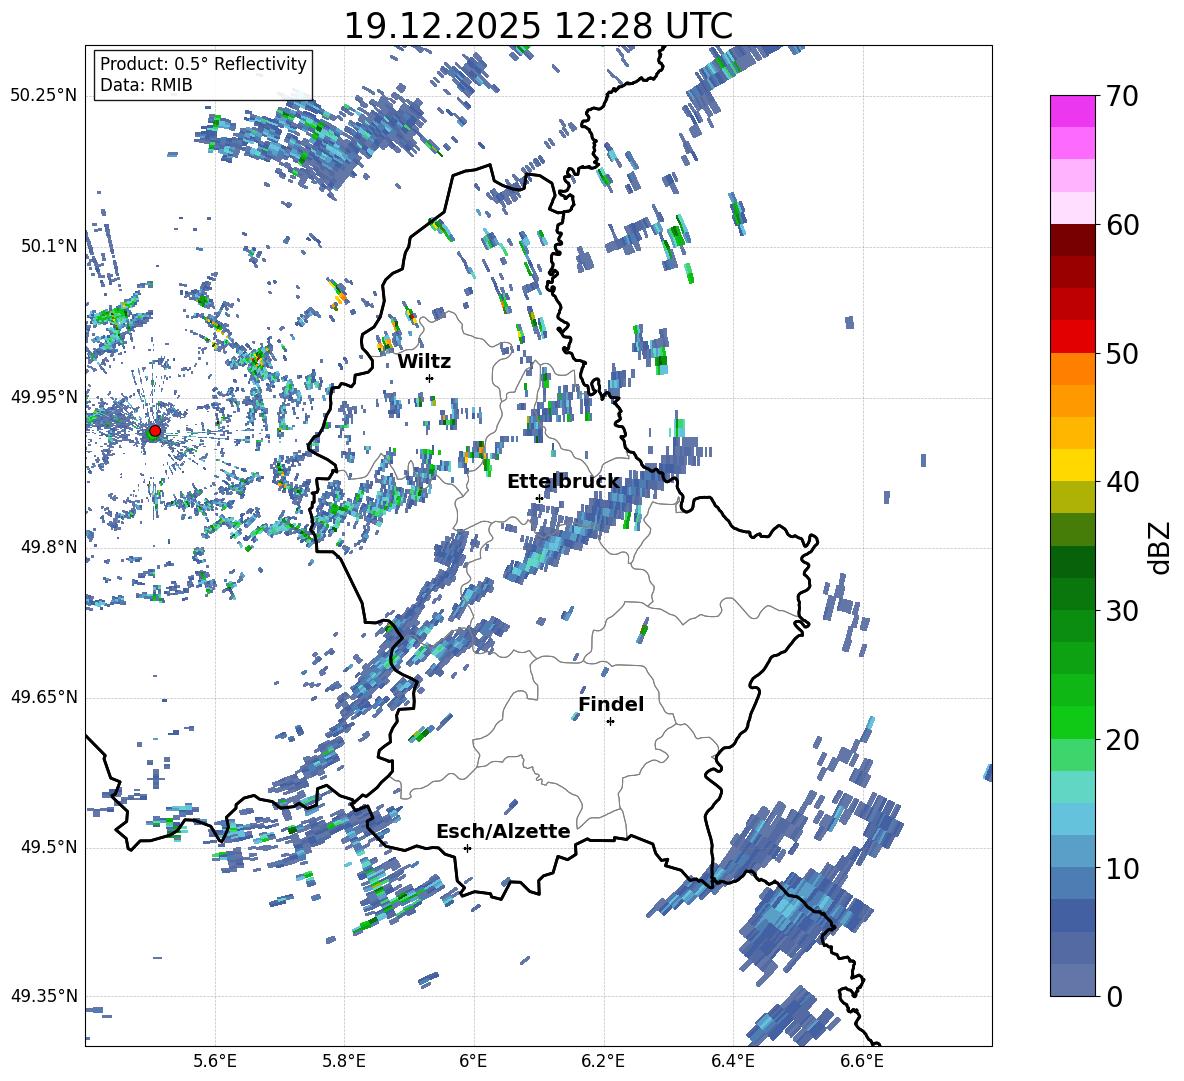Click the red radar location dot

click(x=155, y=430)
